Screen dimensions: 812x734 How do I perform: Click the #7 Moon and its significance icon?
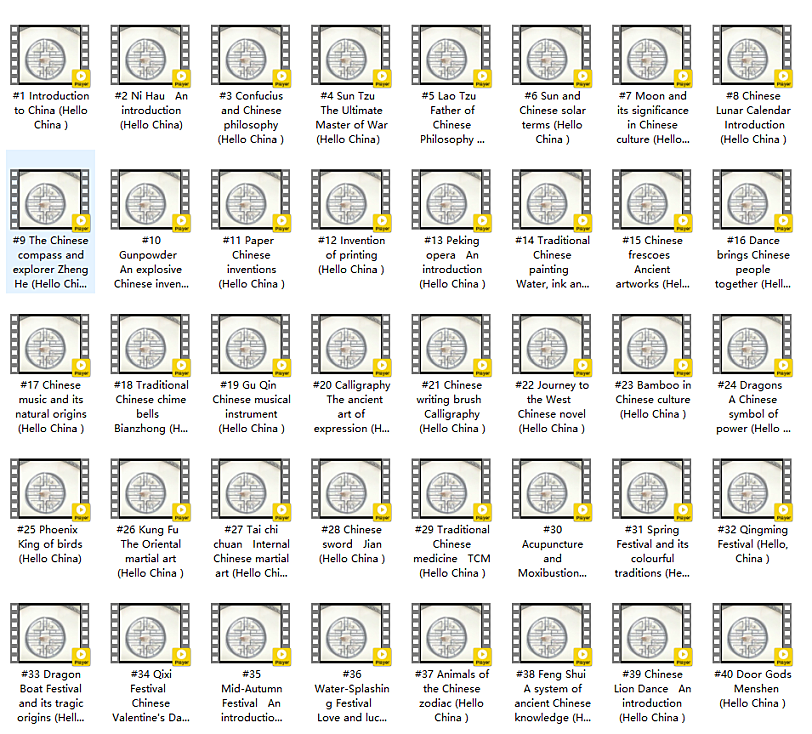652,55
